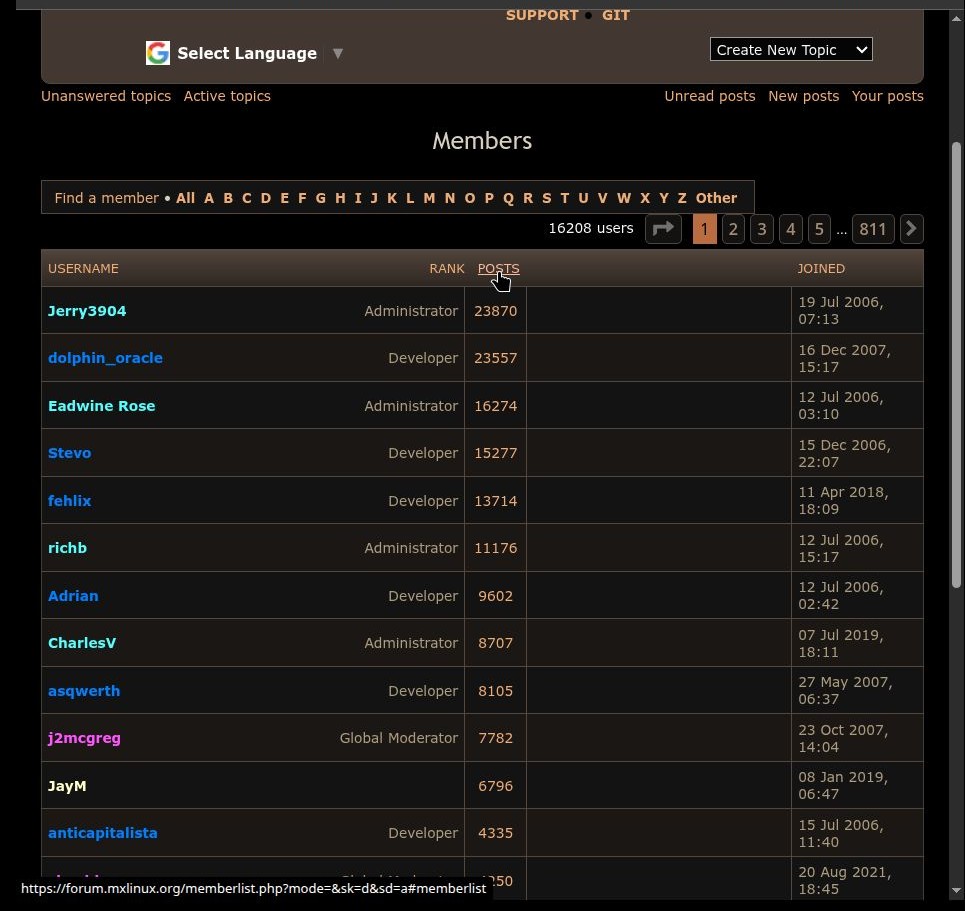965x911 pixels.
Task: Filter members by Other characters
Action: pyautogui.click(x=716, y=198)
